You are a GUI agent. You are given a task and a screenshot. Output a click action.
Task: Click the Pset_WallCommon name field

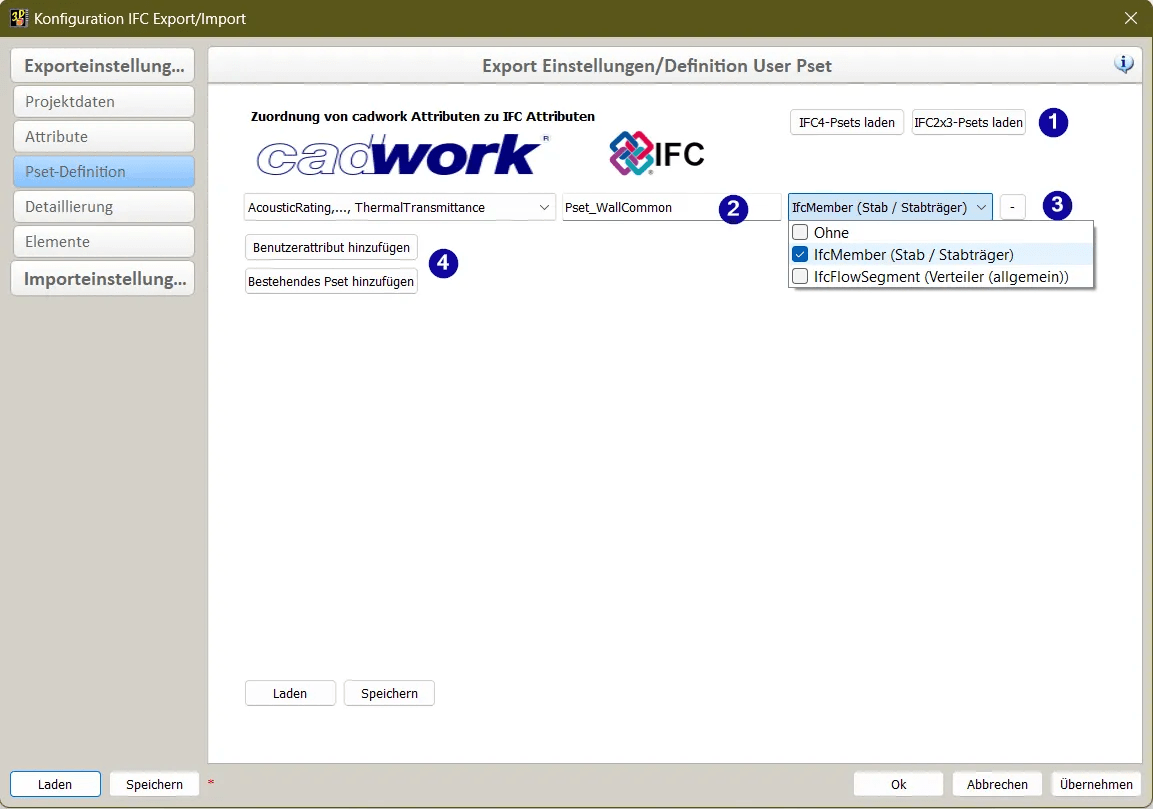point(640,207)
